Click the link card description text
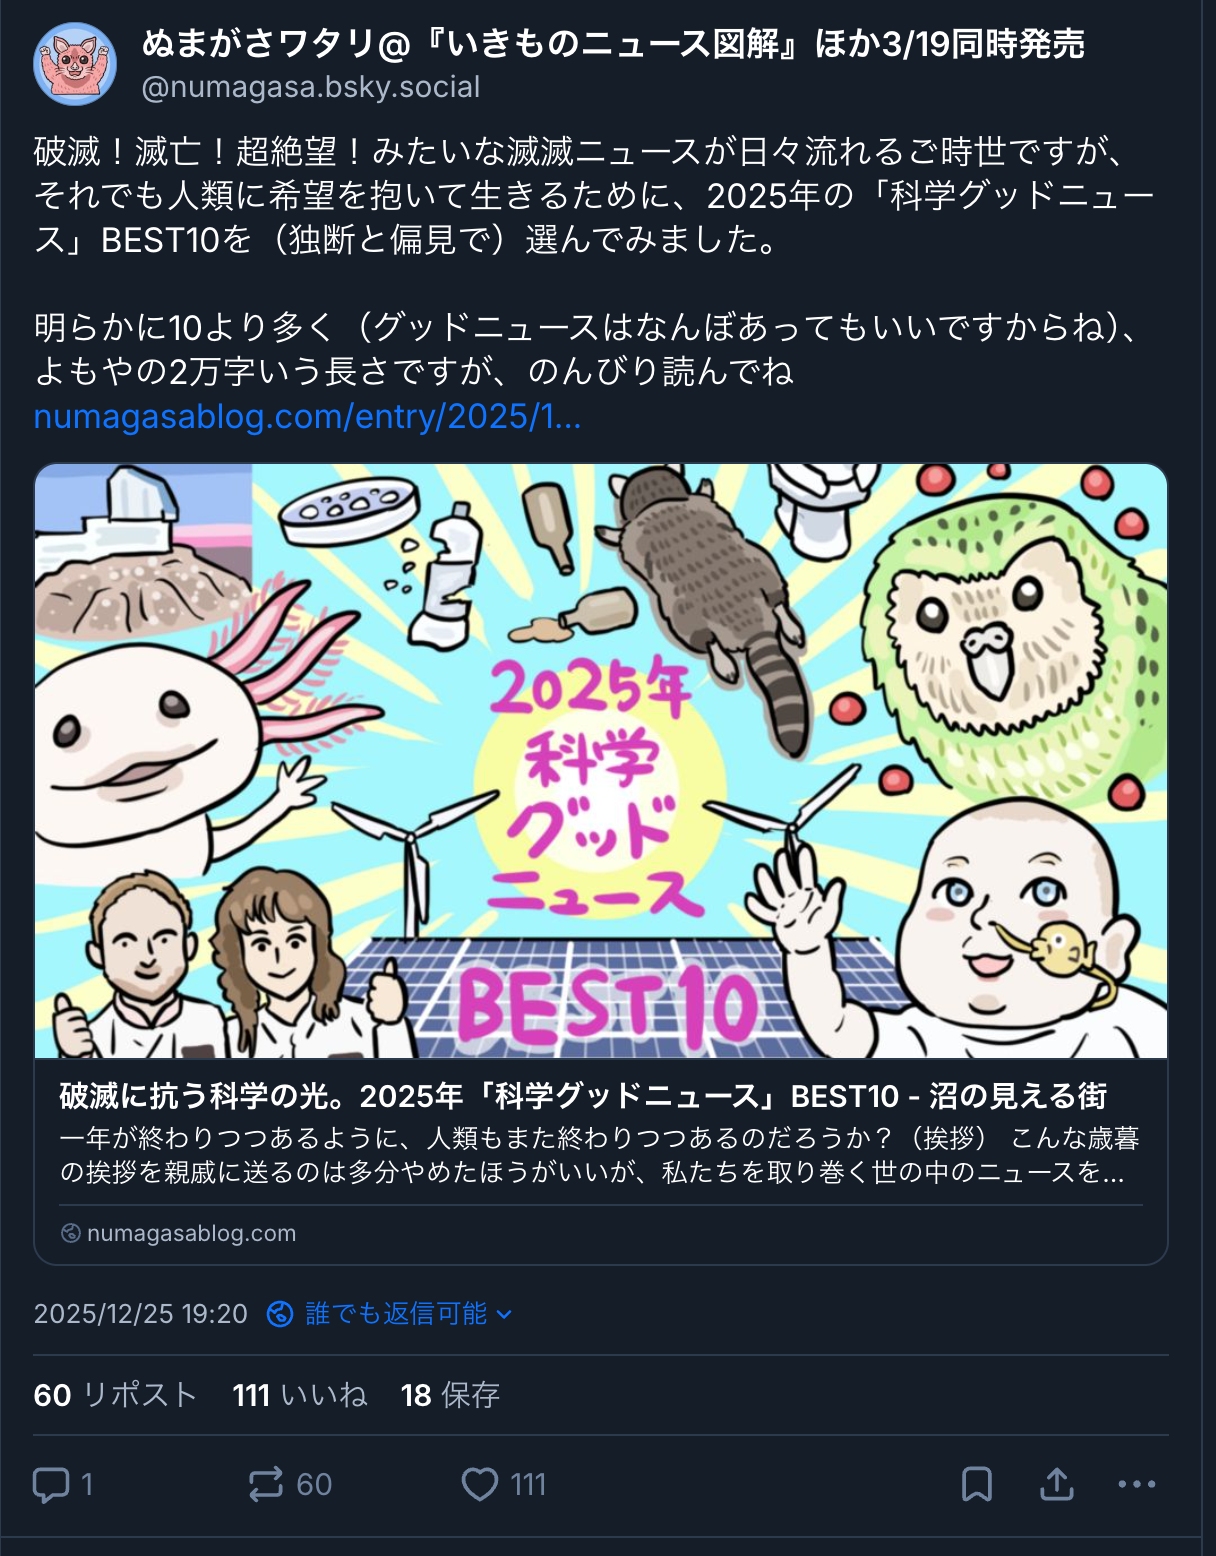The width and height of the screenshot is (1216, 1556). click(x=600, y=1155)
